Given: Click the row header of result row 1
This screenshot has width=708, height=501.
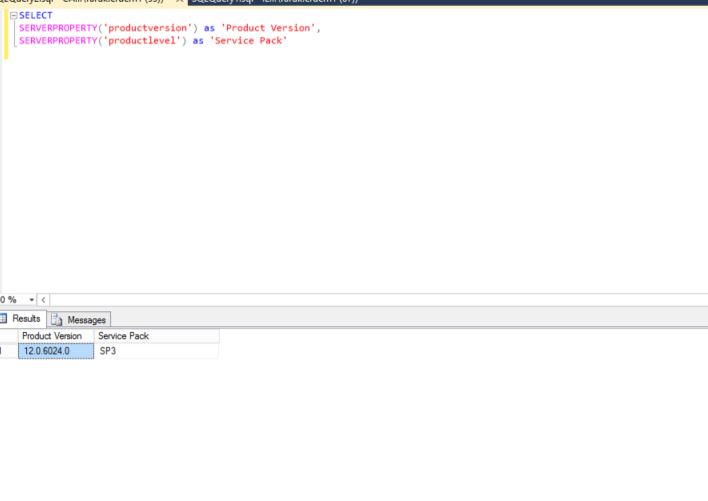Looking at the screenshot, I should click(9, 351).
